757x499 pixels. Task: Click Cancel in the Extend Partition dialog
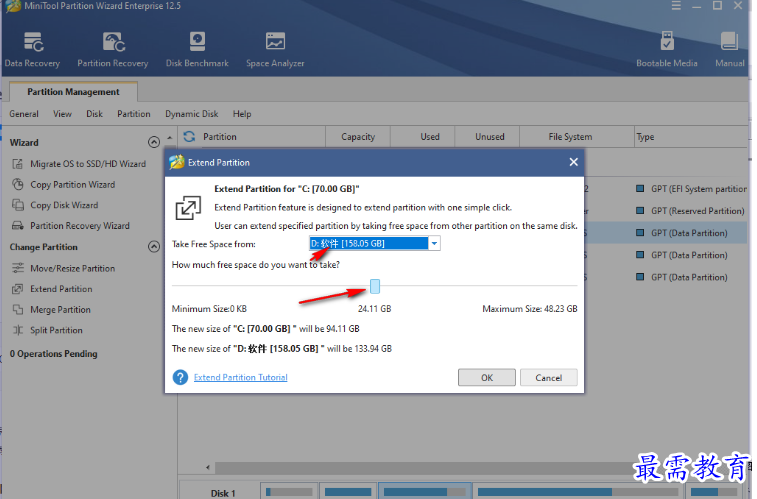[548, 377]
